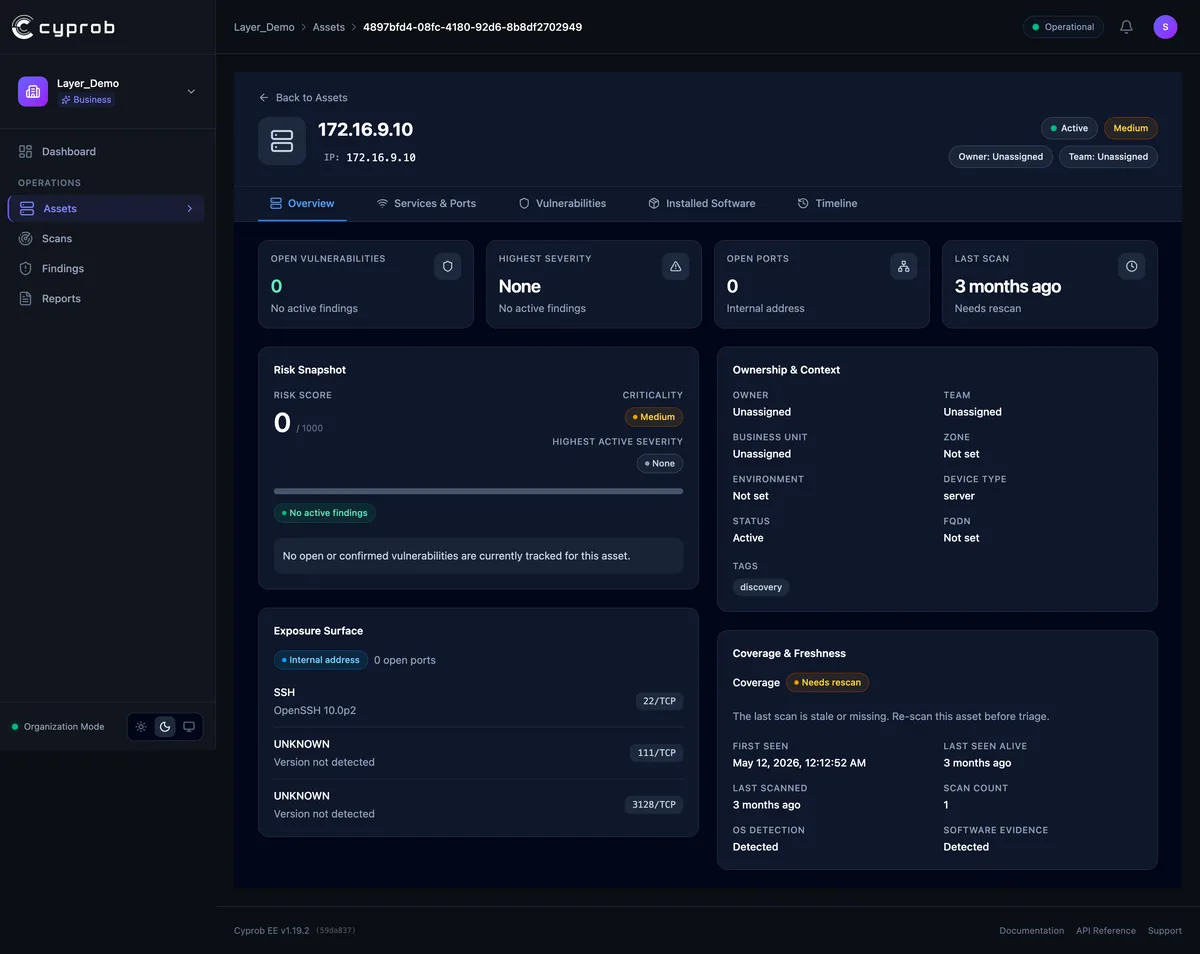The image size is (1200, 954).
Task: Click the OpenSSH 10.0p2 version text
Action: (x=315, y=710)
